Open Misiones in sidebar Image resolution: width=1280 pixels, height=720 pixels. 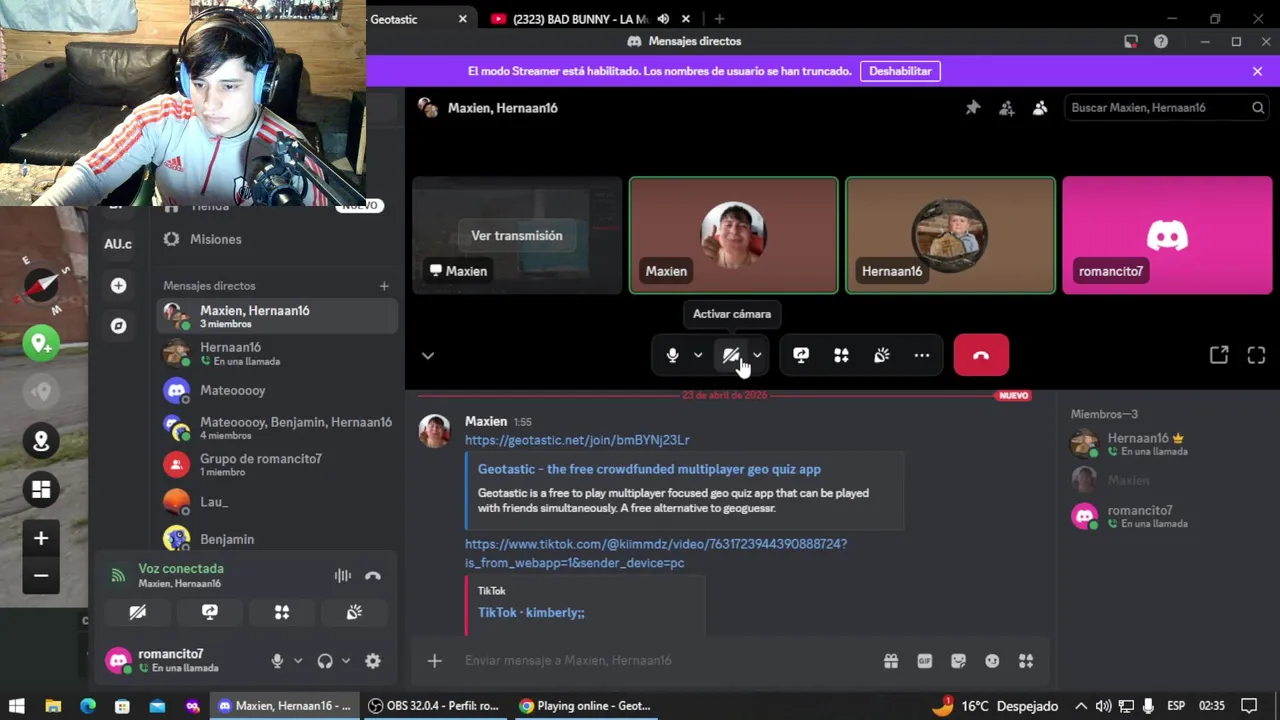pos(277,239)
